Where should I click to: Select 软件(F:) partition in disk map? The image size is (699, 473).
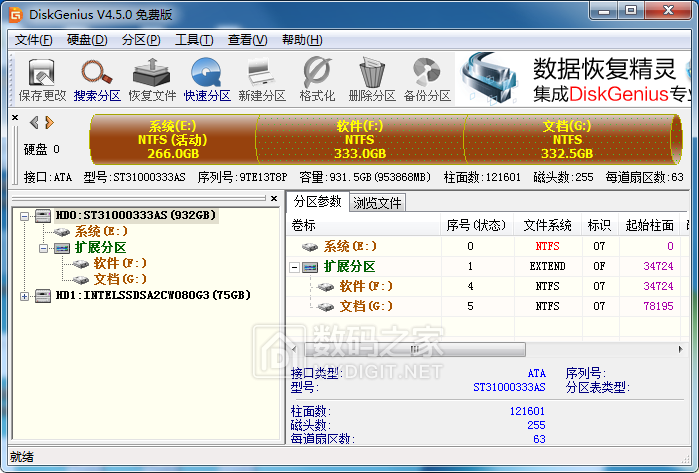360,140
